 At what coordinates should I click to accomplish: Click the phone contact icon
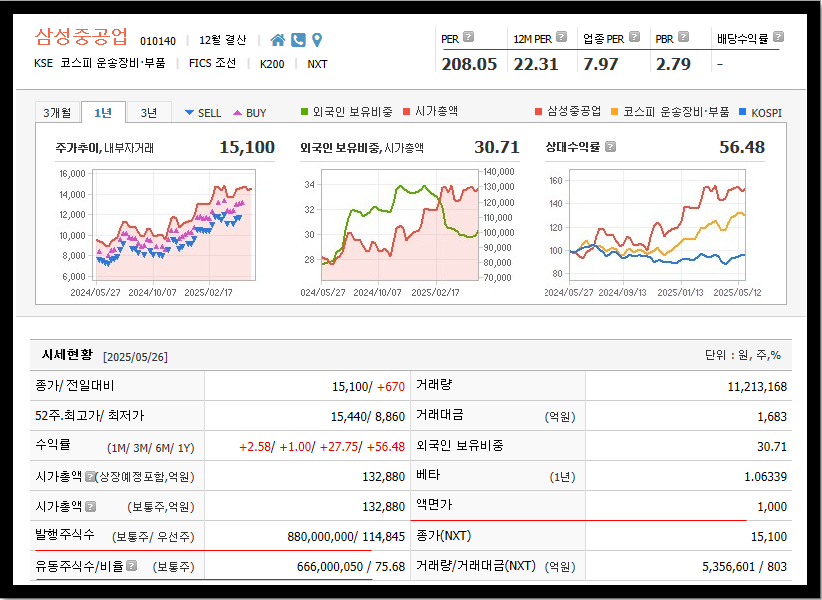point(298,40)
